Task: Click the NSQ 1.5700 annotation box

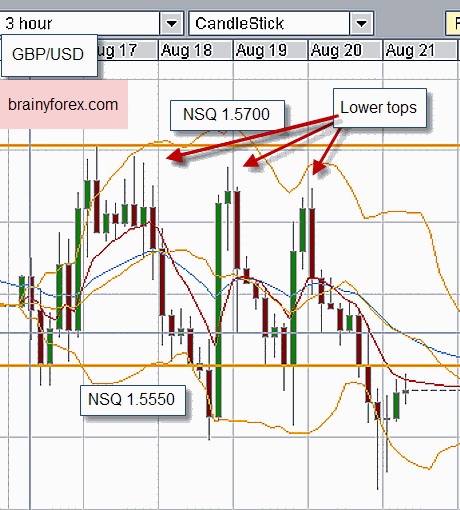Action: click(x=227, y=115)
